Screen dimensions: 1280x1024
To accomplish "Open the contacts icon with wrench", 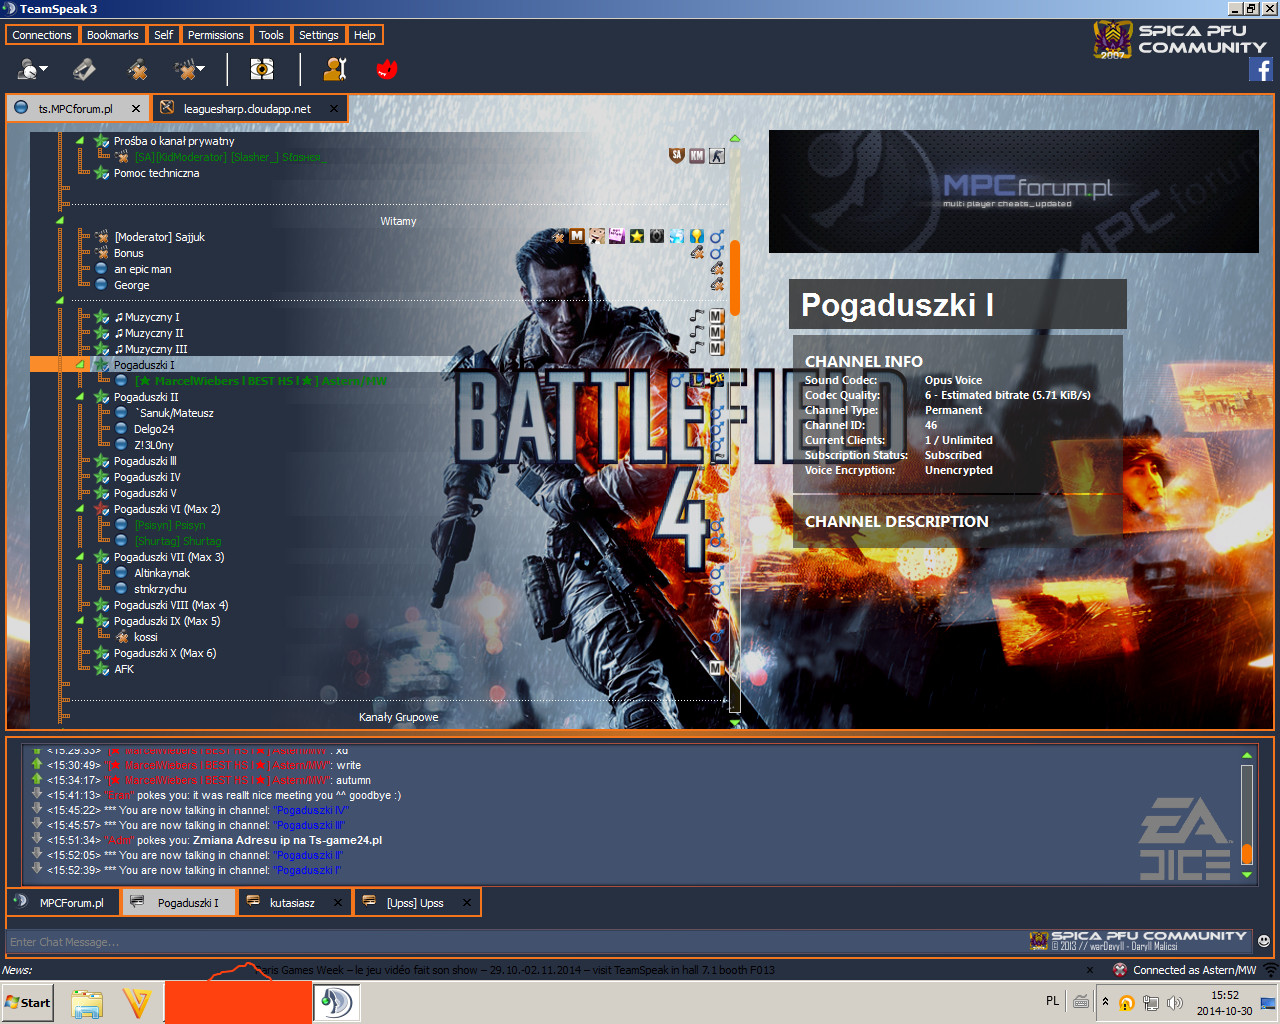I will (335, 69).
